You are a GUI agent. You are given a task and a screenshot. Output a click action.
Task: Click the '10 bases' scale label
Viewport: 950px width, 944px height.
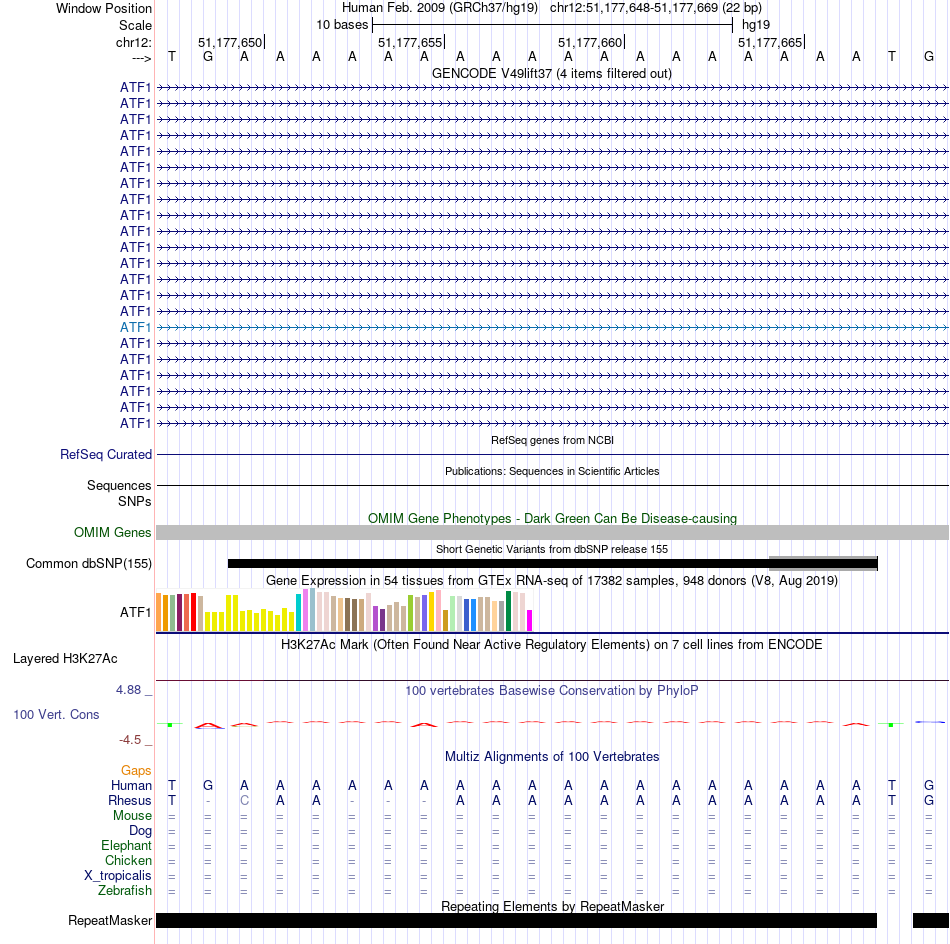[x=342, y=25]
